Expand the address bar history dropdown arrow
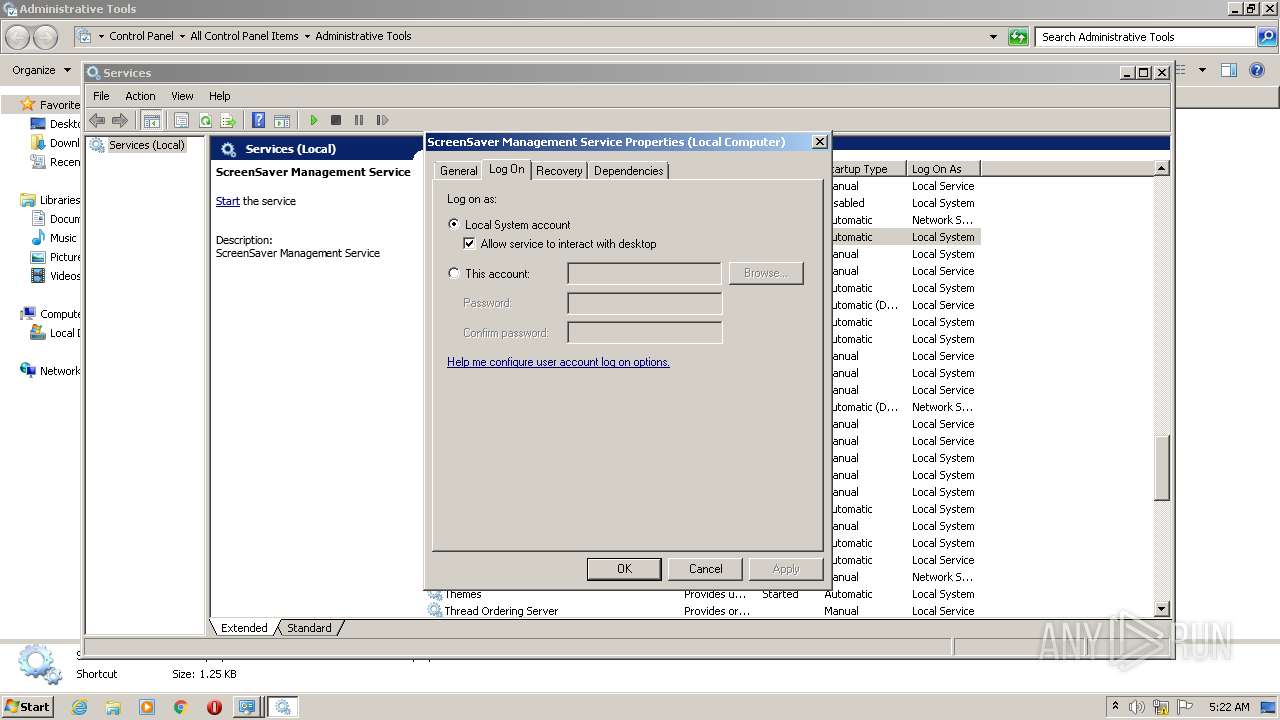Viewport: 1280px width, 720px height. pos(993,37)
